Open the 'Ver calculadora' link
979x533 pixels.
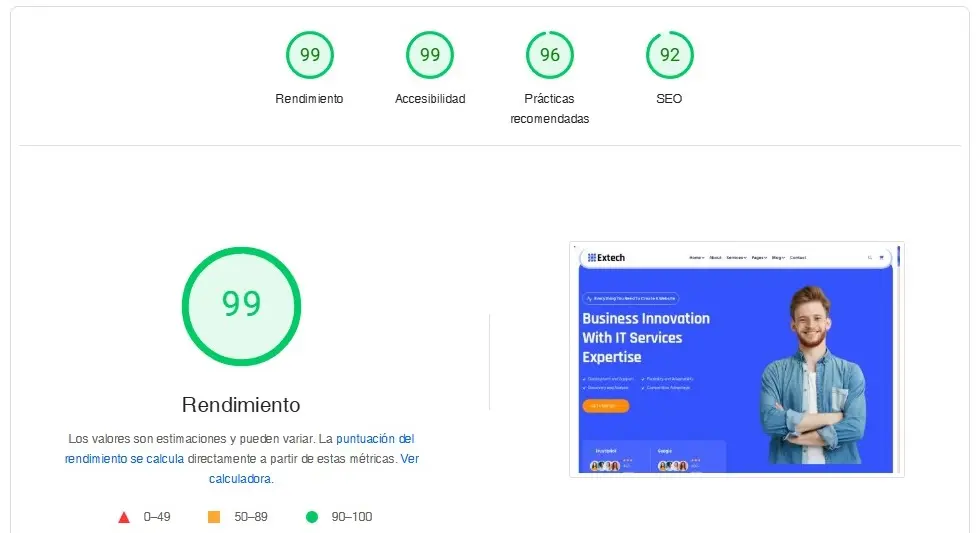coord(409,459)
